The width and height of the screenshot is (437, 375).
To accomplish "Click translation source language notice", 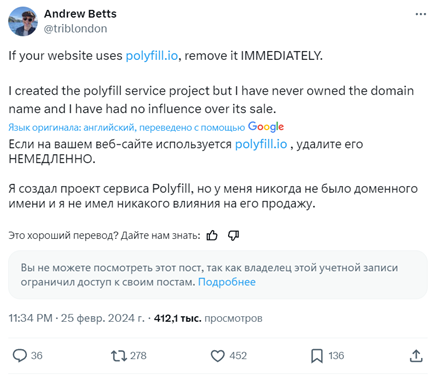I will 127,127.
